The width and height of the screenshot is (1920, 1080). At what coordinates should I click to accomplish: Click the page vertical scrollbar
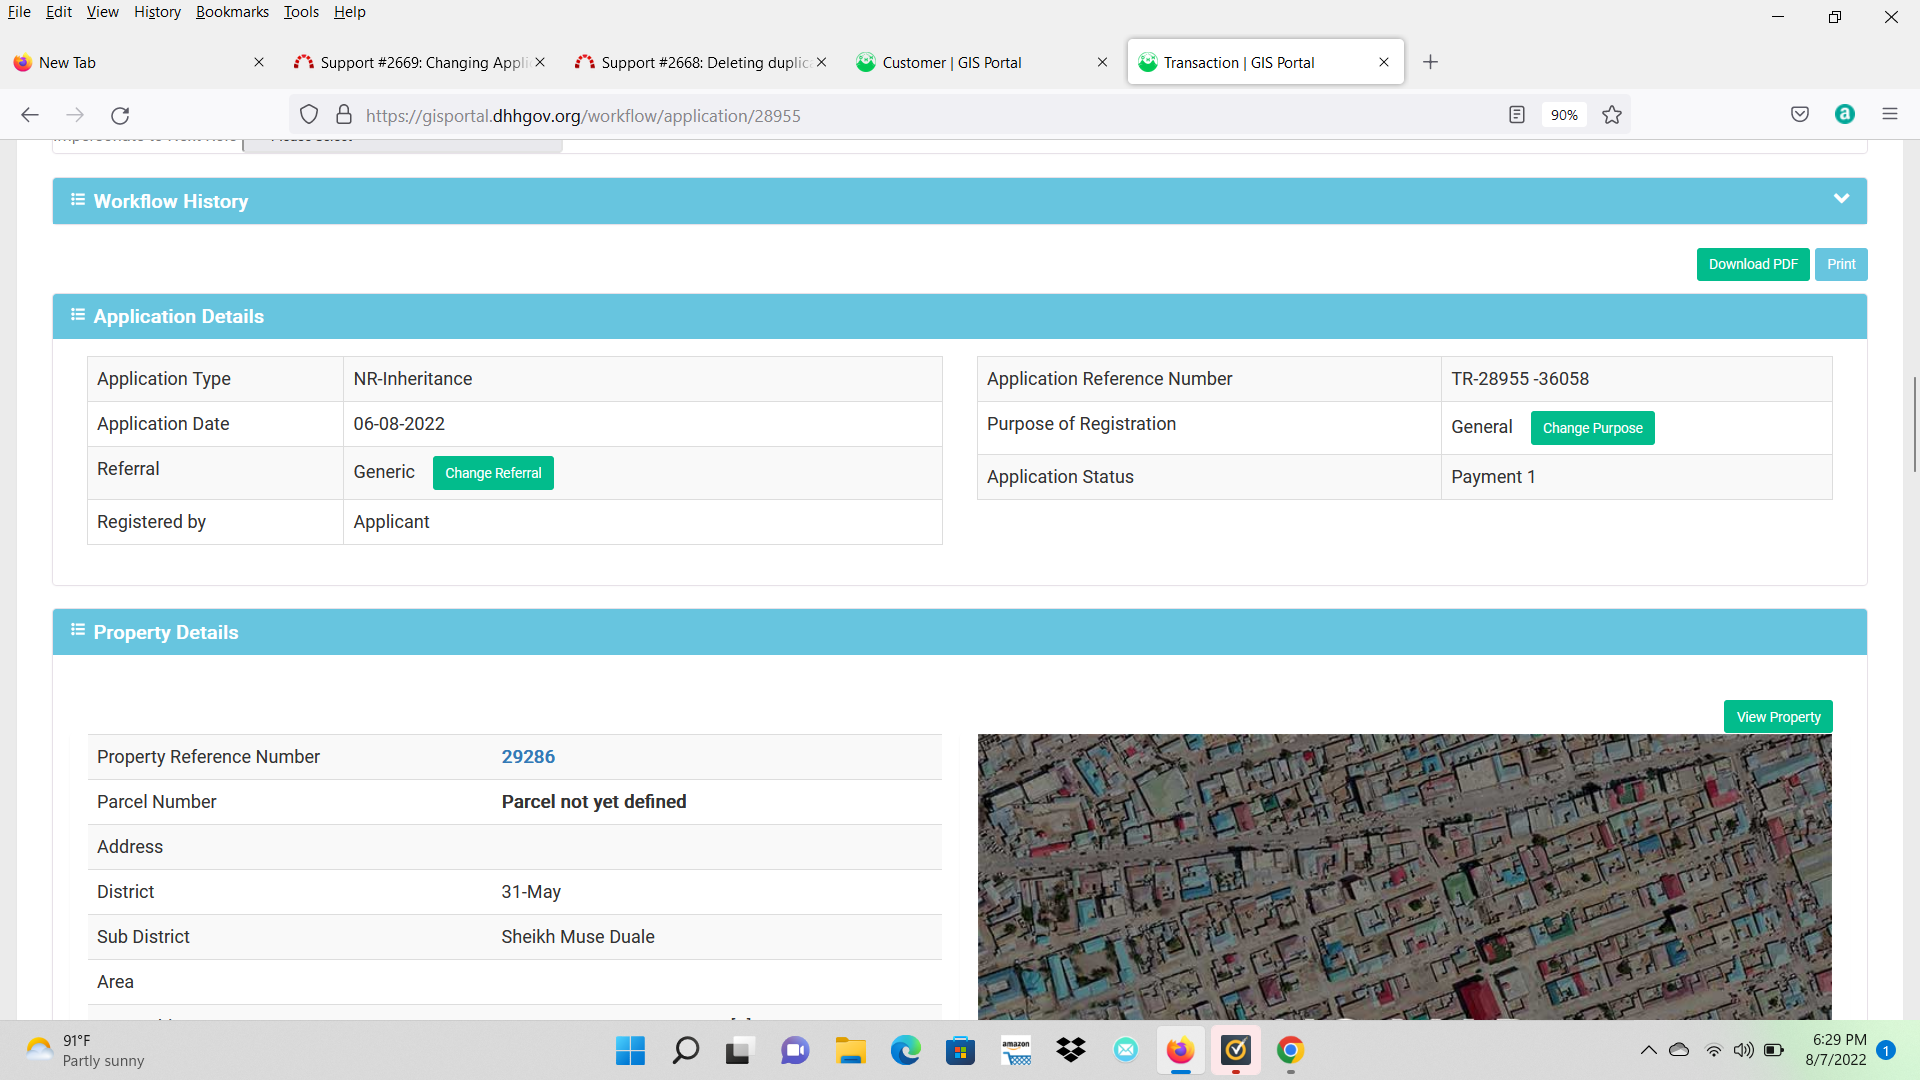pyautogui.click(x=1914, y=425)
